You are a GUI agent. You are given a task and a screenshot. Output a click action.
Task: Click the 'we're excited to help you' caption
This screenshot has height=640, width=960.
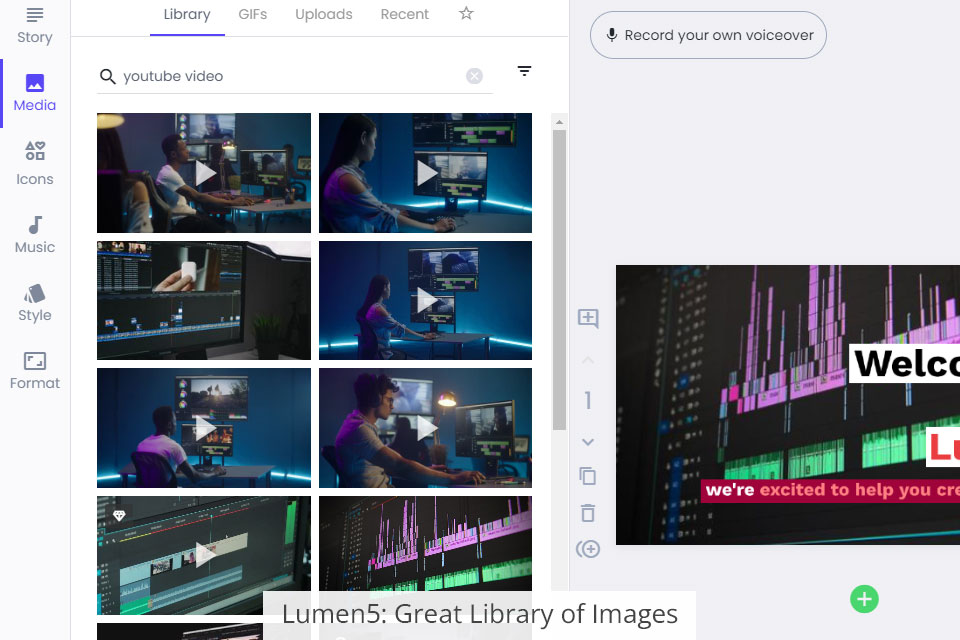830,490
